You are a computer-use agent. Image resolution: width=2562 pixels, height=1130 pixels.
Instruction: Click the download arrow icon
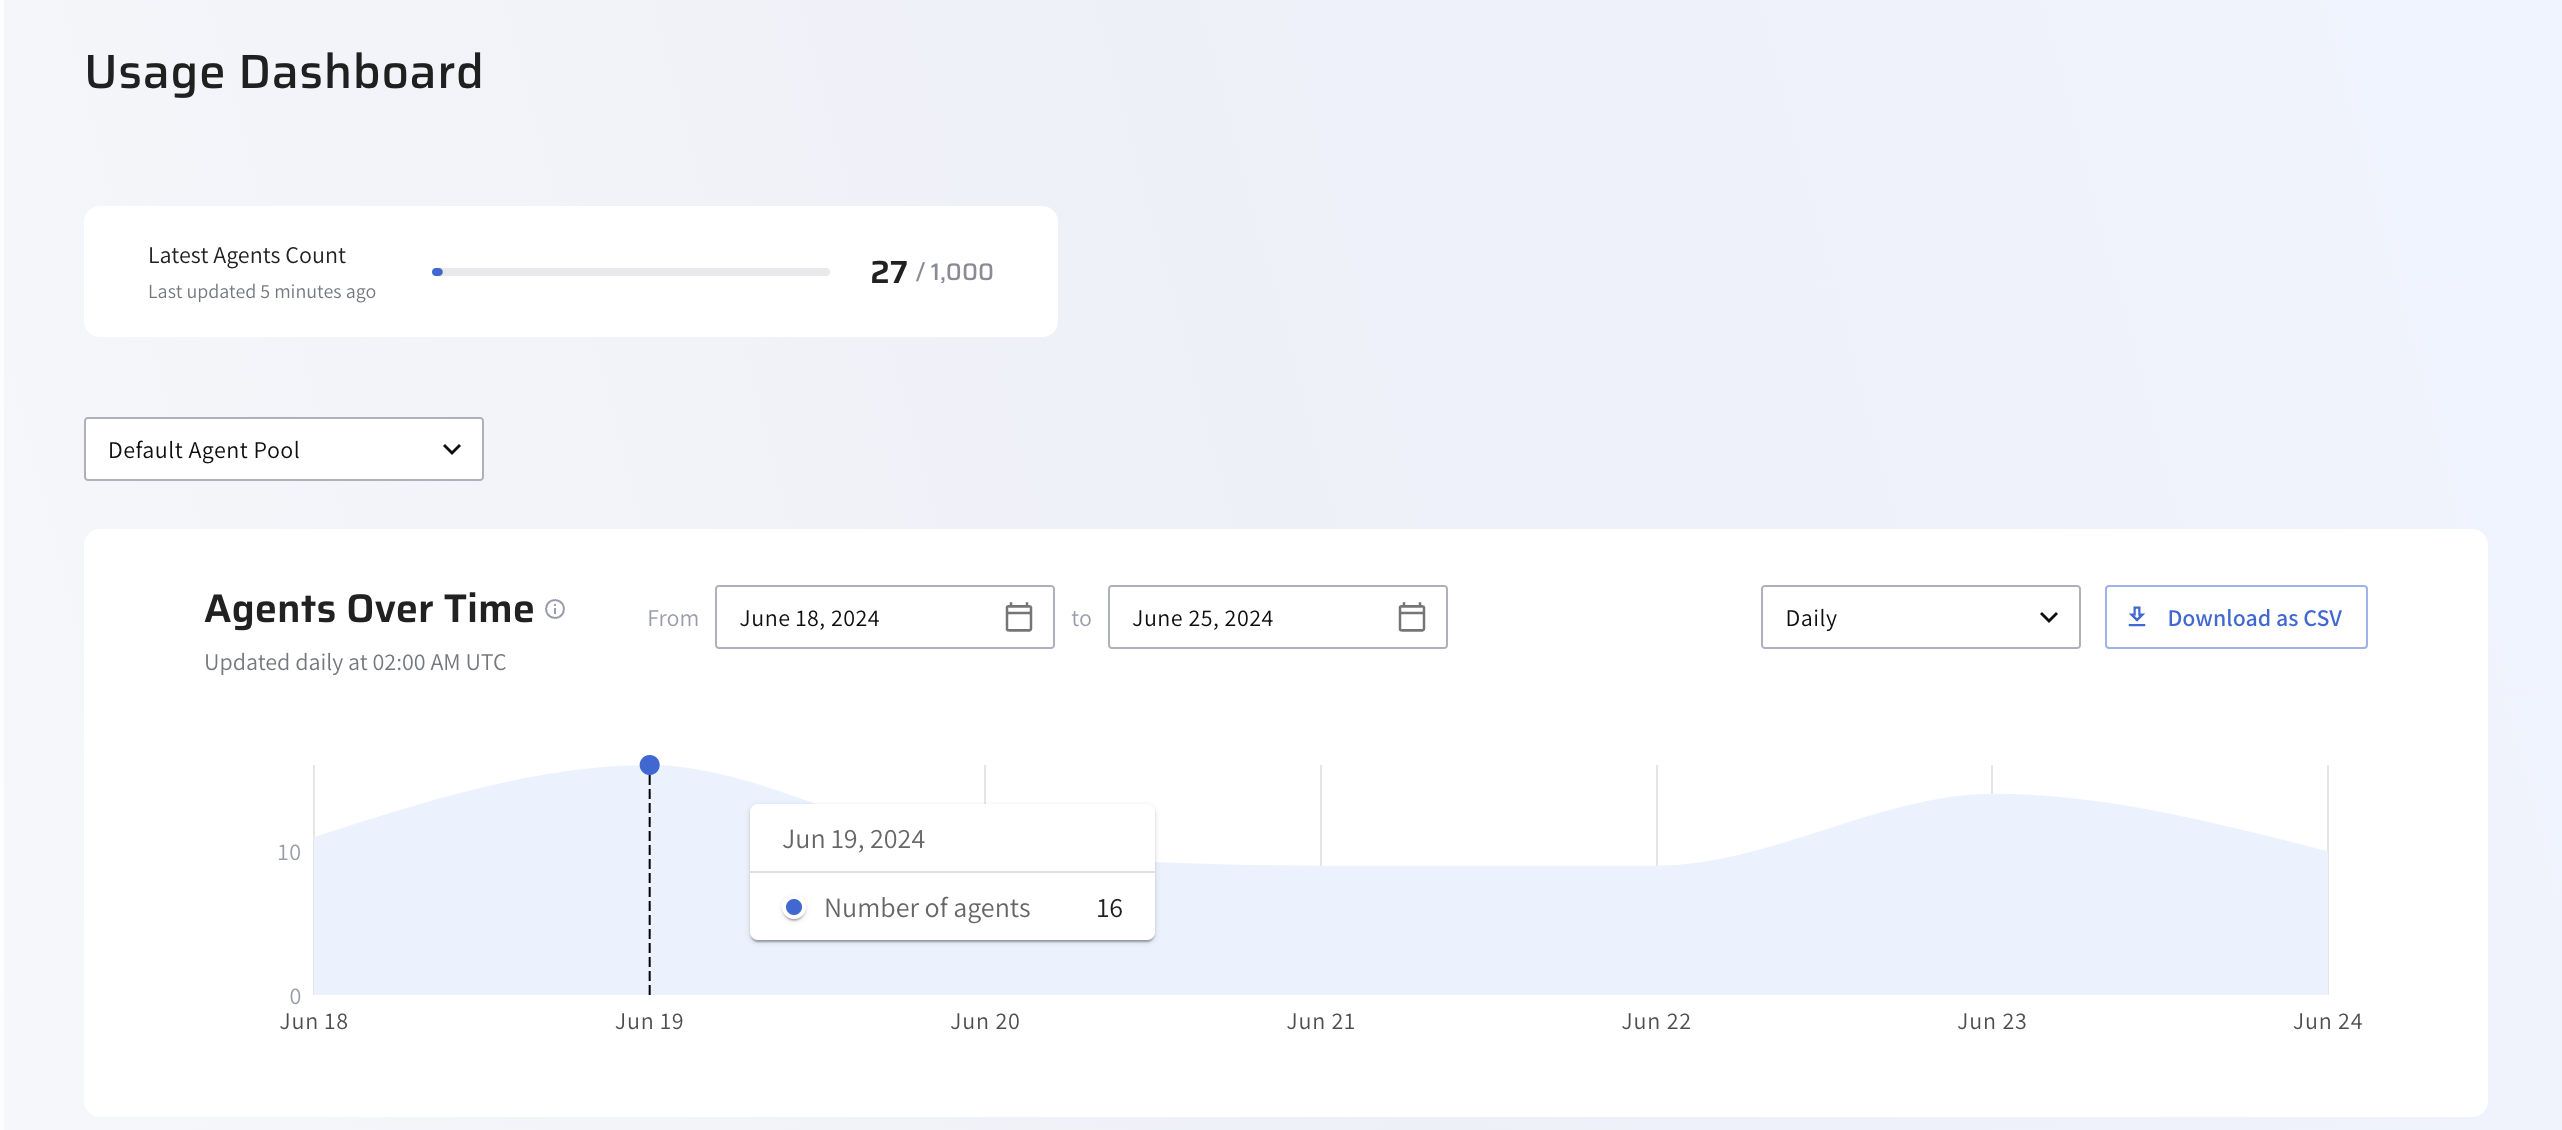coord(2136,617)
